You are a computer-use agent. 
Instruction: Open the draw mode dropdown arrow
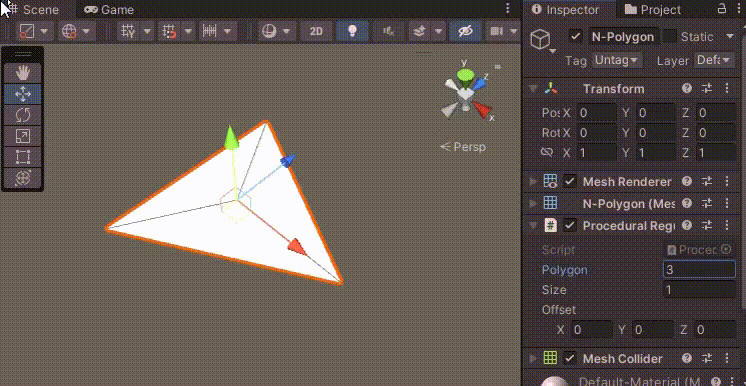pos(287,31)
